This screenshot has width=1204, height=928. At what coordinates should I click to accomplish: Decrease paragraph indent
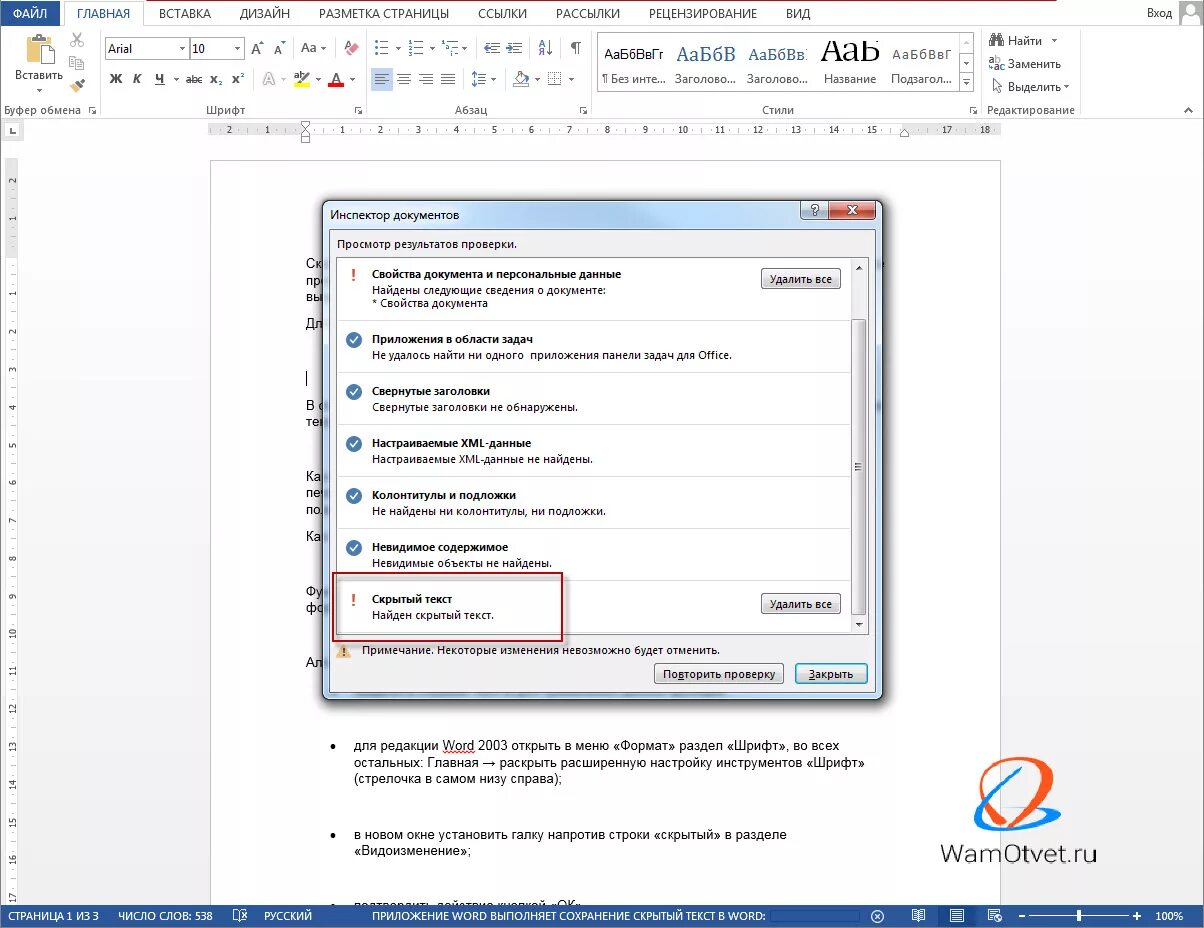(x=491, y=48)
